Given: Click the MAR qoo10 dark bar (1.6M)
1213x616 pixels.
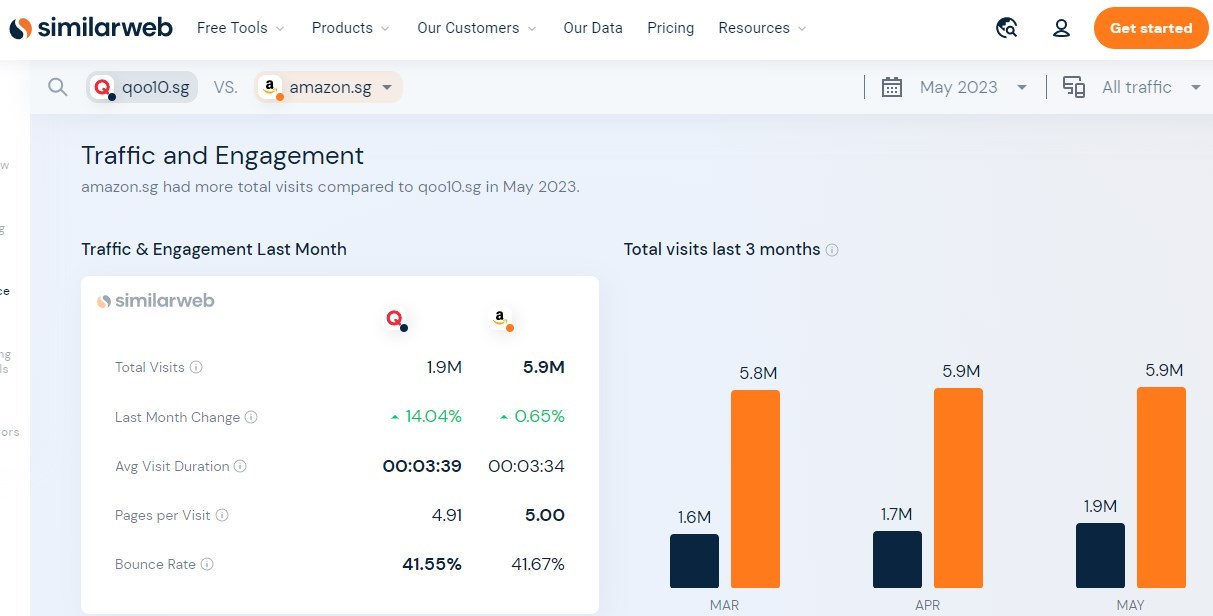Looking at the screenshot, I should (x=694, y=561).
